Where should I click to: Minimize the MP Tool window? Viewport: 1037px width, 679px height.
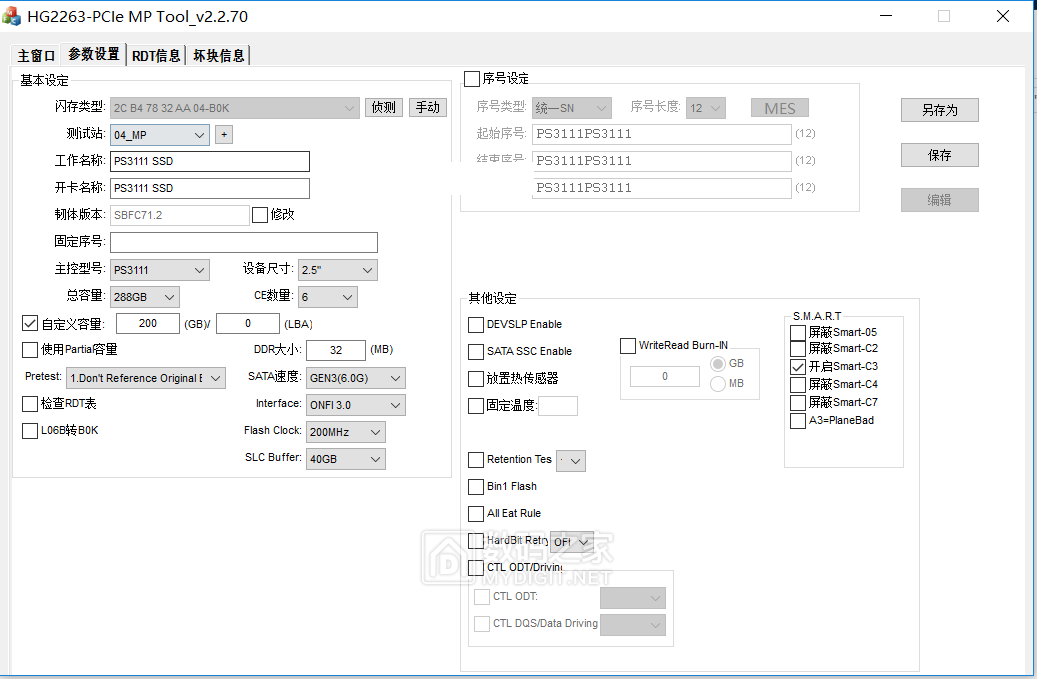click(x=886, y=16)
